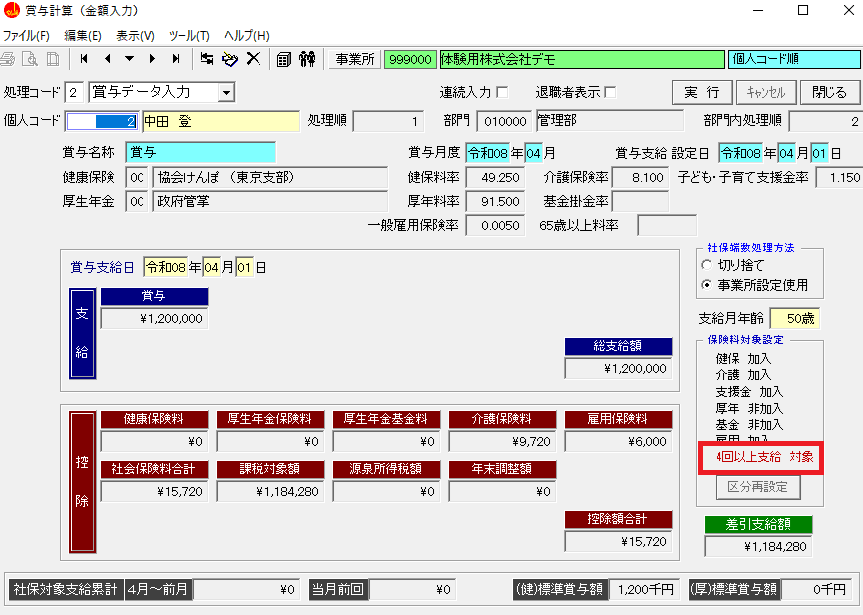Expand the 賞与データ入力 dropdown
Image resolution: width=863 pixels, height=615 pixels.
tap(226, 93)
